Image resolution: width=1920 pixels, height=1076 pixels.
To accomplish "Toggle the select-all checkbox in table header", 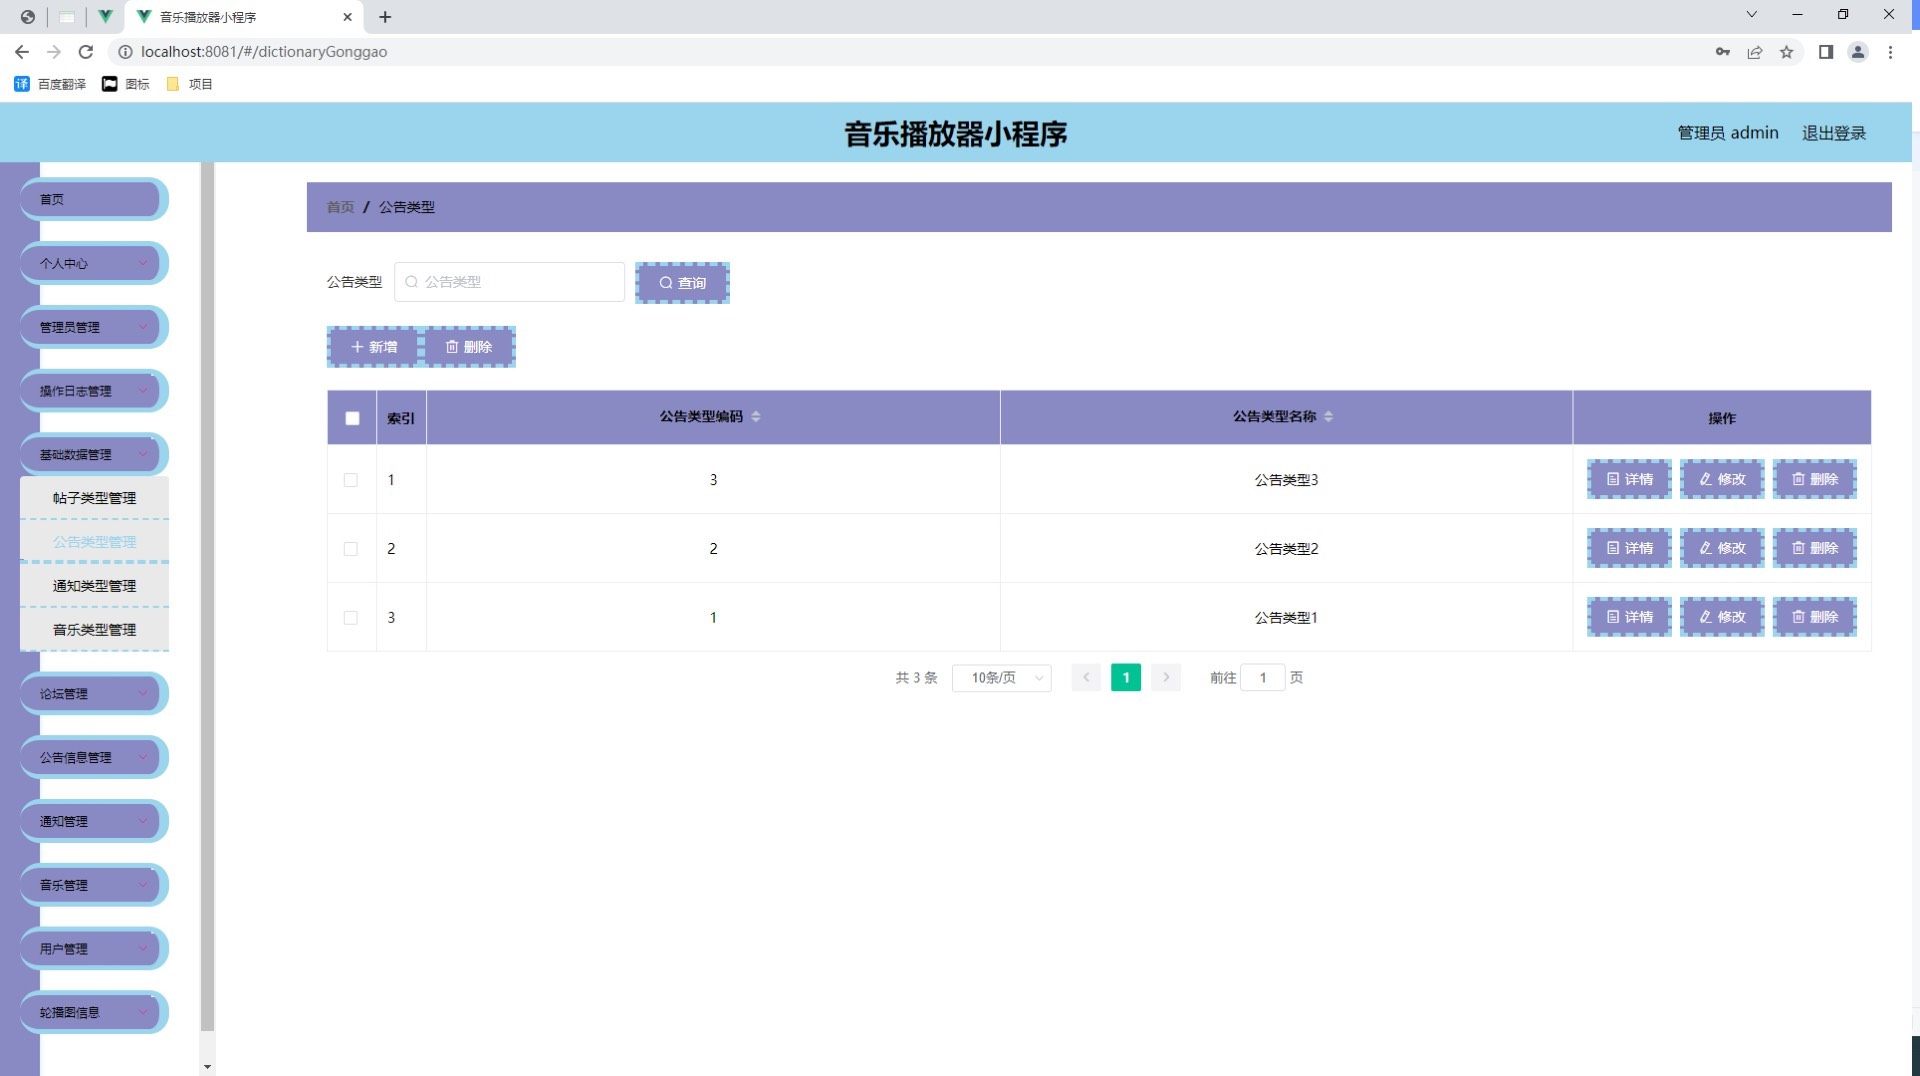I will (x=352, y=419).
